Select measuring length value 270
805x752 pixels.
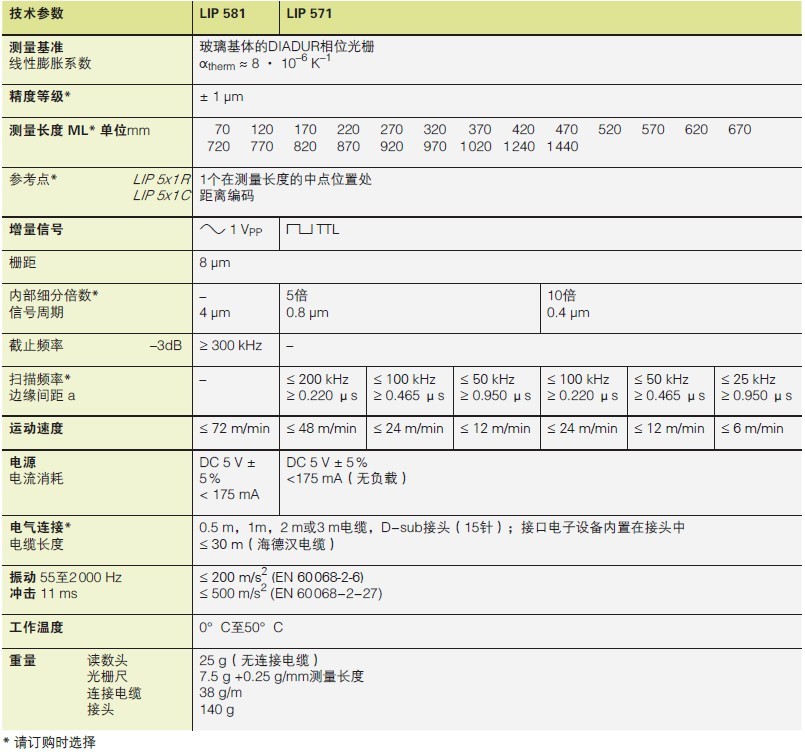(x=391, y=129)
